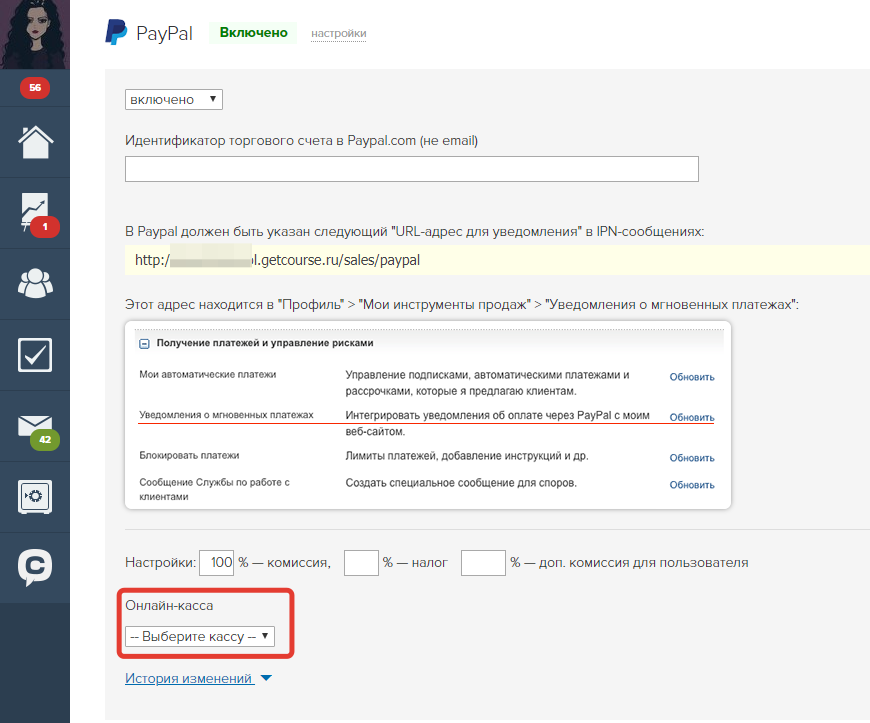870x723 pixels.
Task: Click the green Включено status label
Action: [253, 33]
